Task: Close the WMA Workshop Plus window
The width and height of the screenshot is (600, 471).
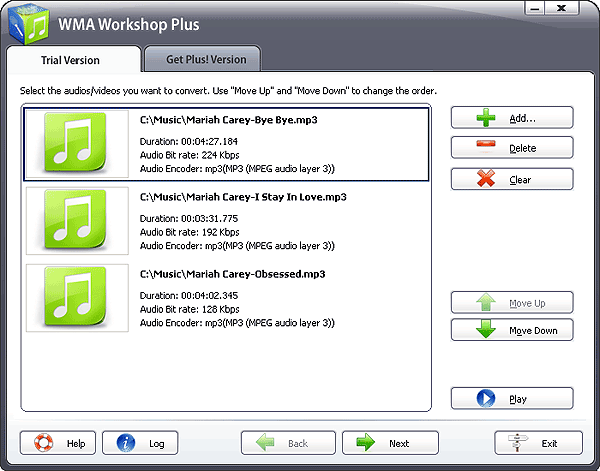Action: click(x=562, y=8)
